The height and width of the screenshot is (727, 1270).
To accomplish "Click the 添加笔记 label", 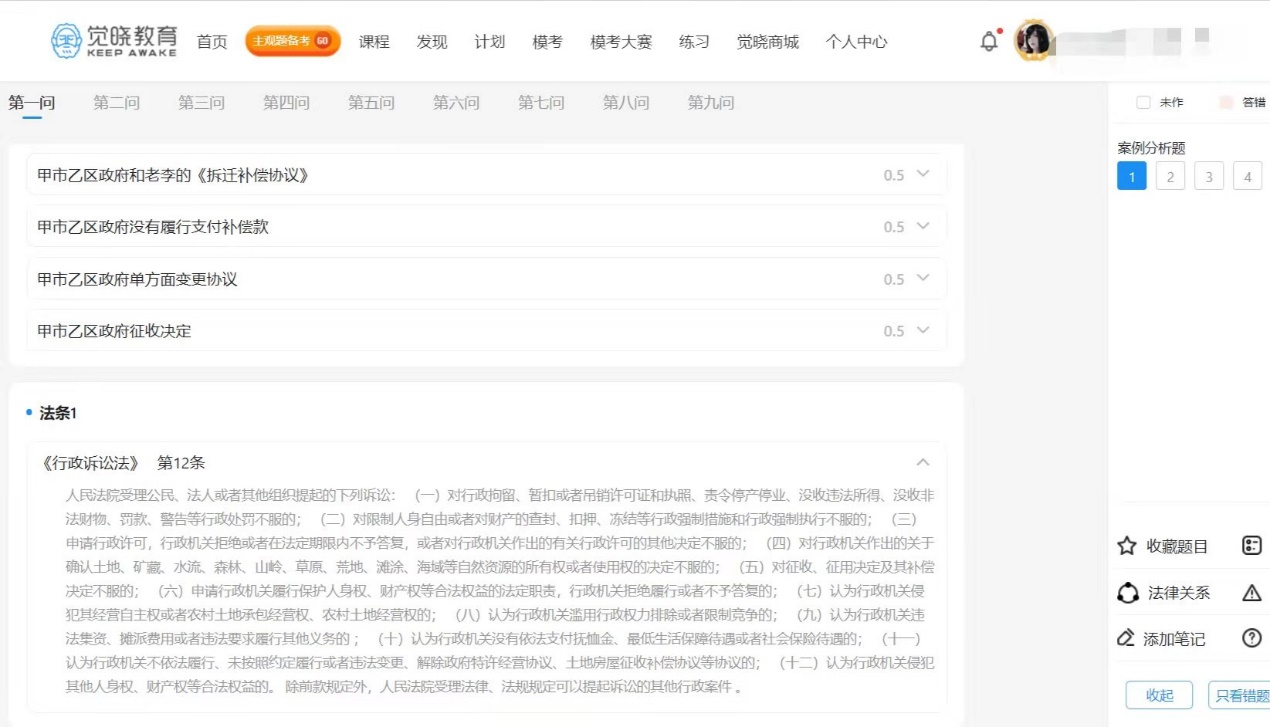I will [1174, 639].
